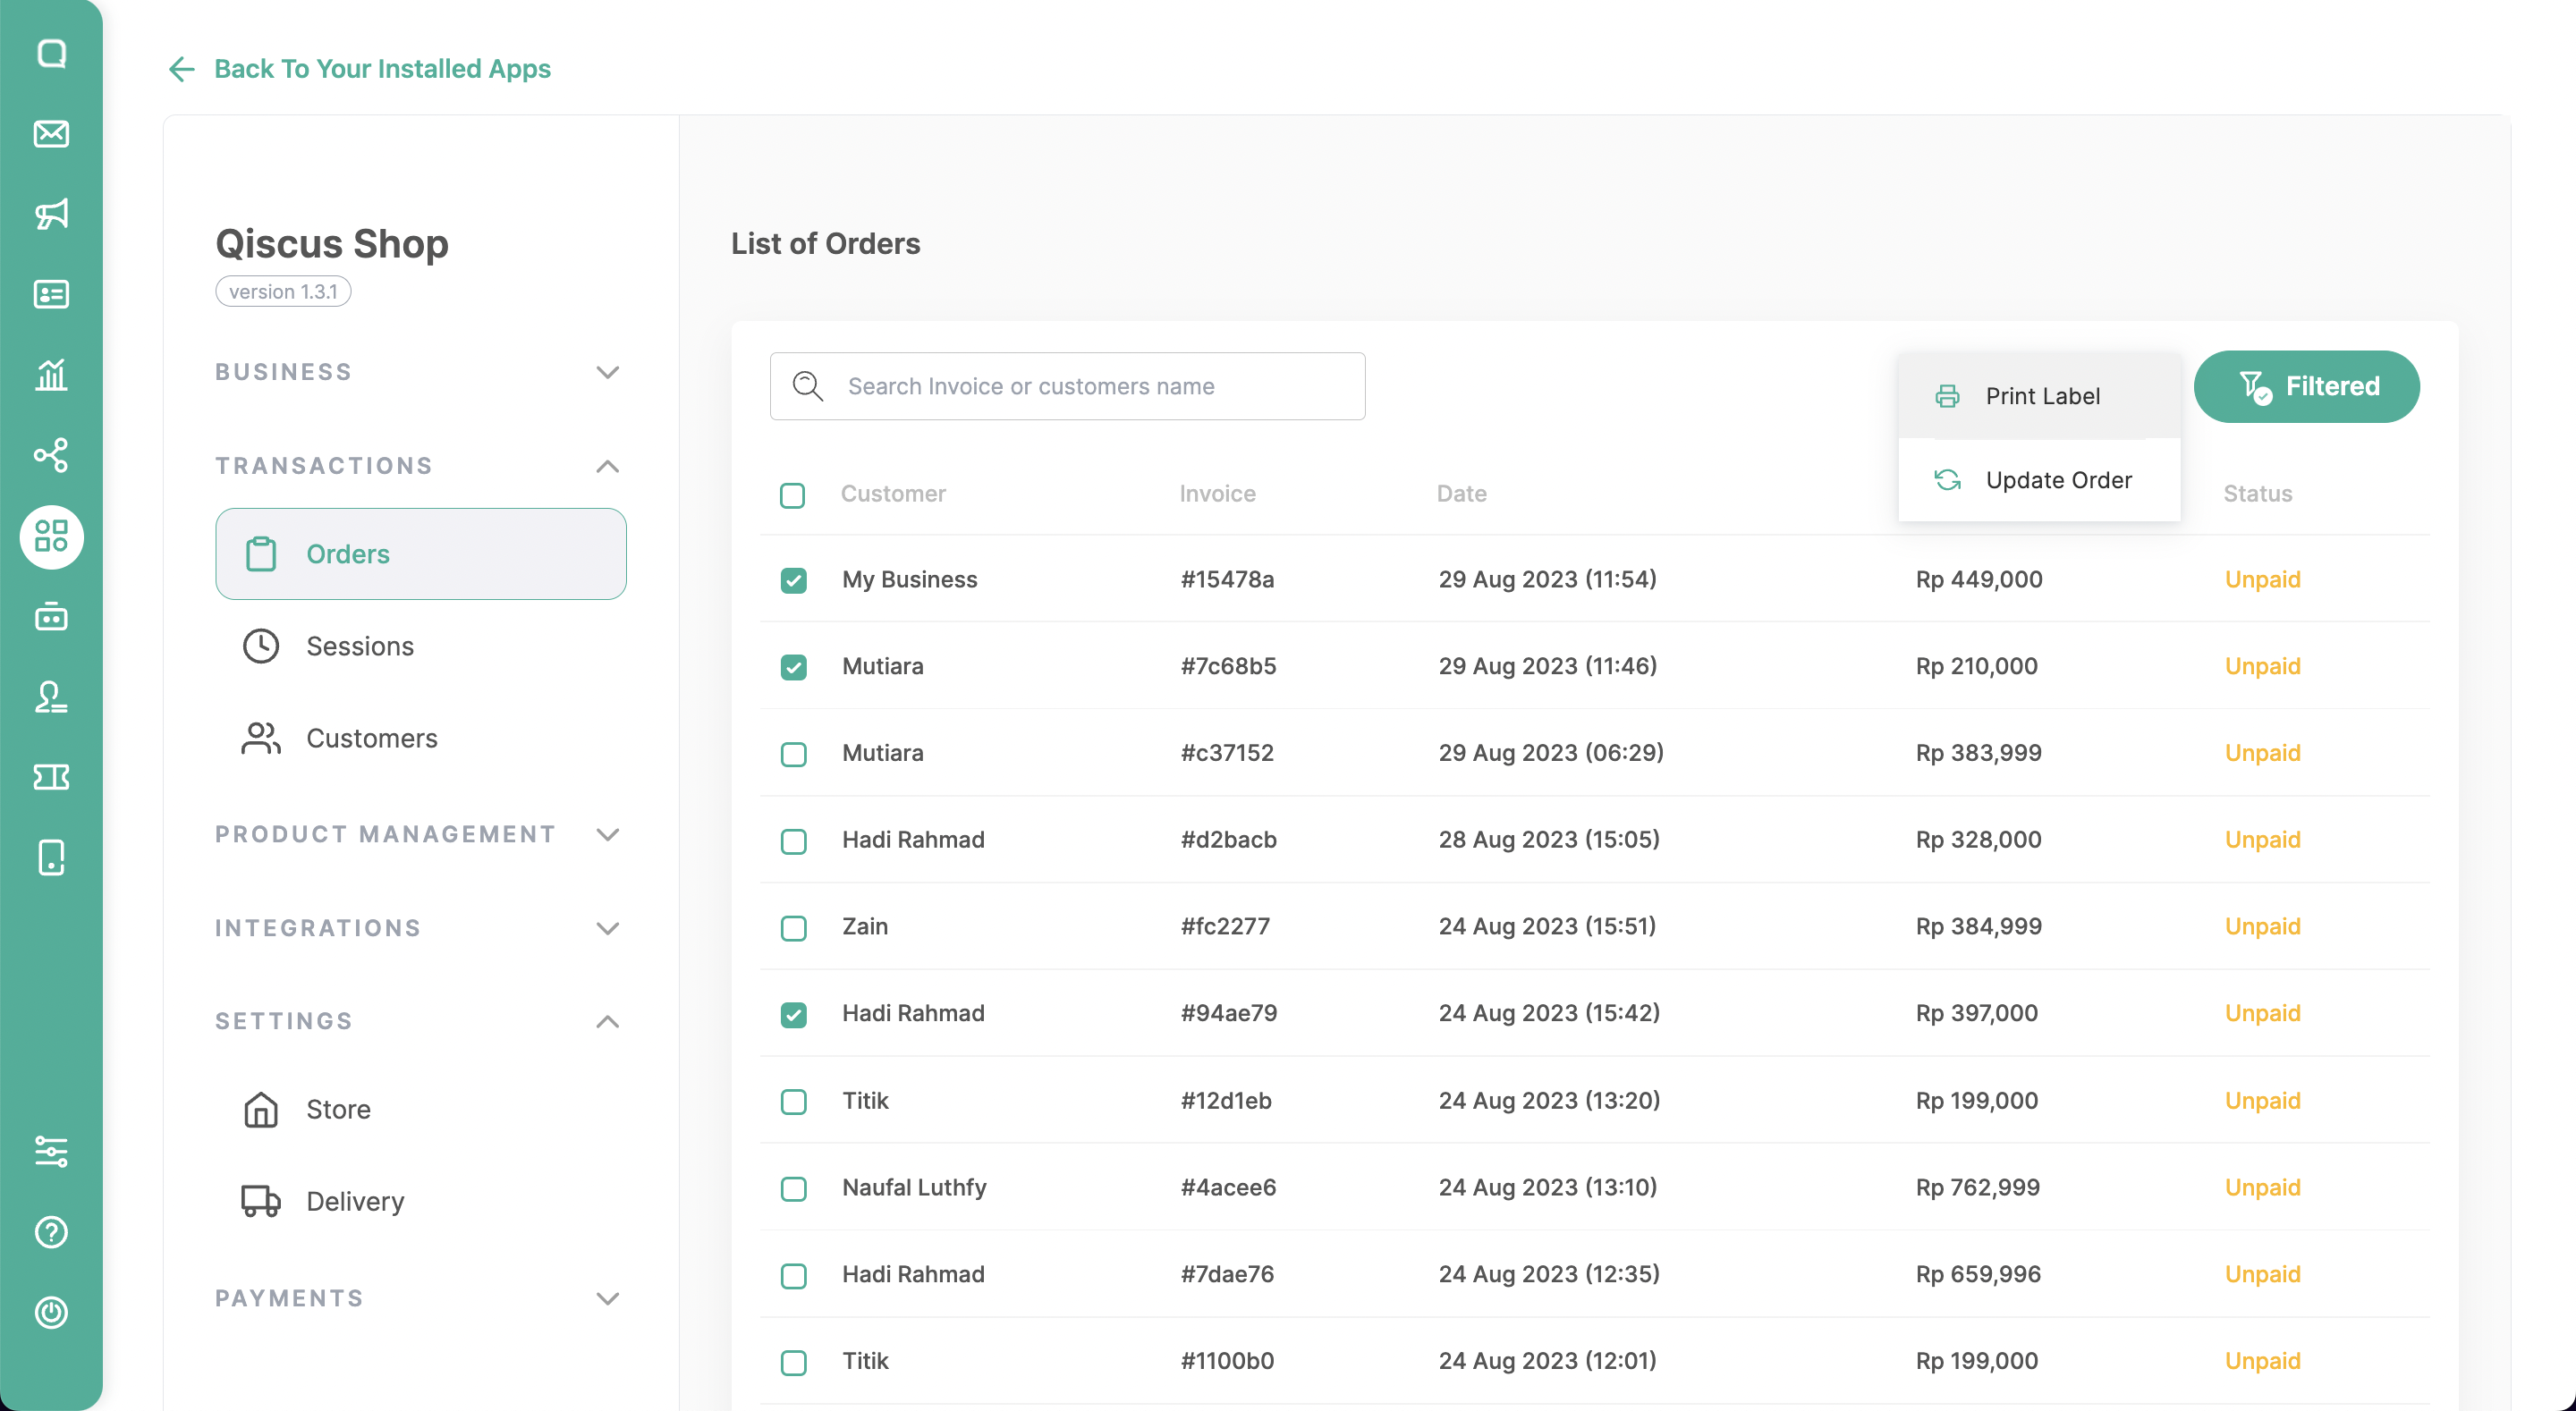Open the Sessions page
Image resolution: width=2576 pixels, height=1411 pixels.
click(x=359, y=646)
